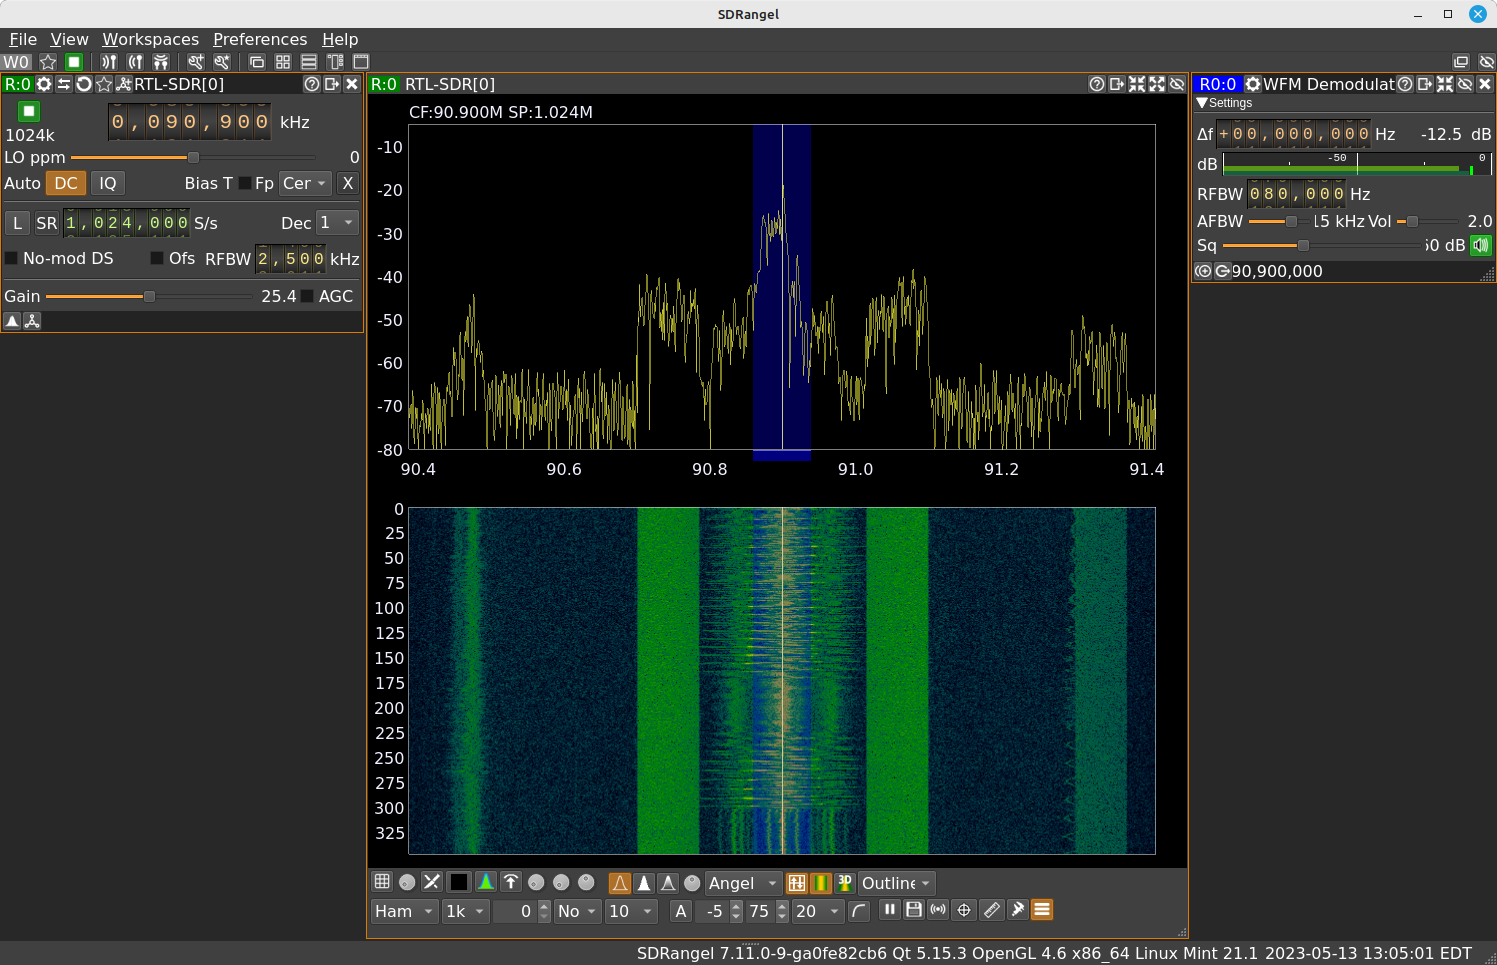Enable the AGC checkbox
Viewport: 1497px width, 965px height.
point(308,296)
